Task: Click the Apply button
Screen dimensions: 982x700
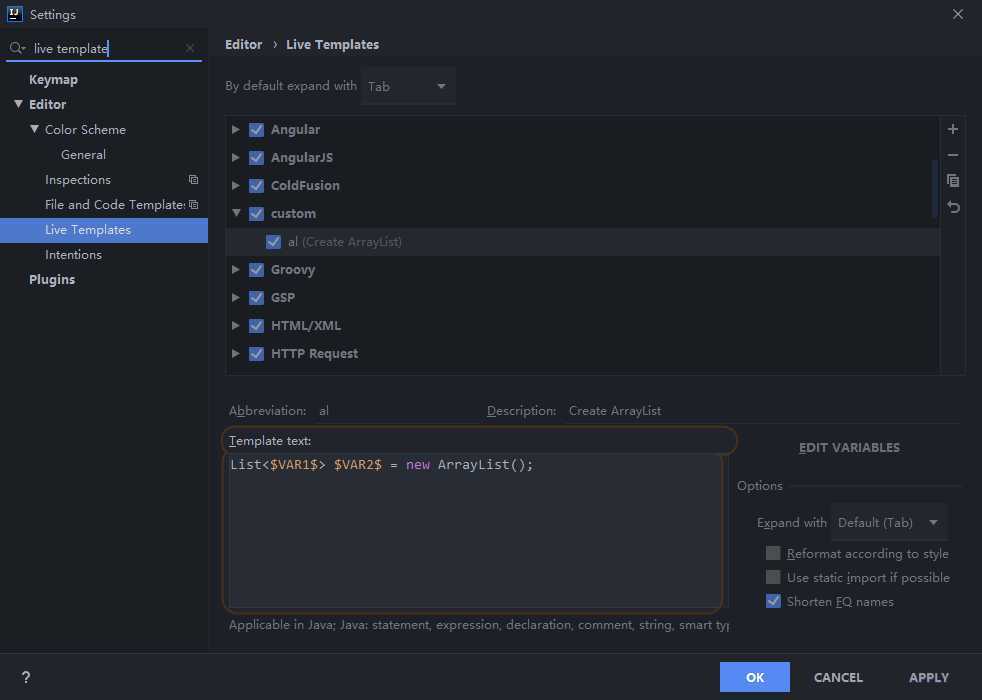Action: coord(929,677)
